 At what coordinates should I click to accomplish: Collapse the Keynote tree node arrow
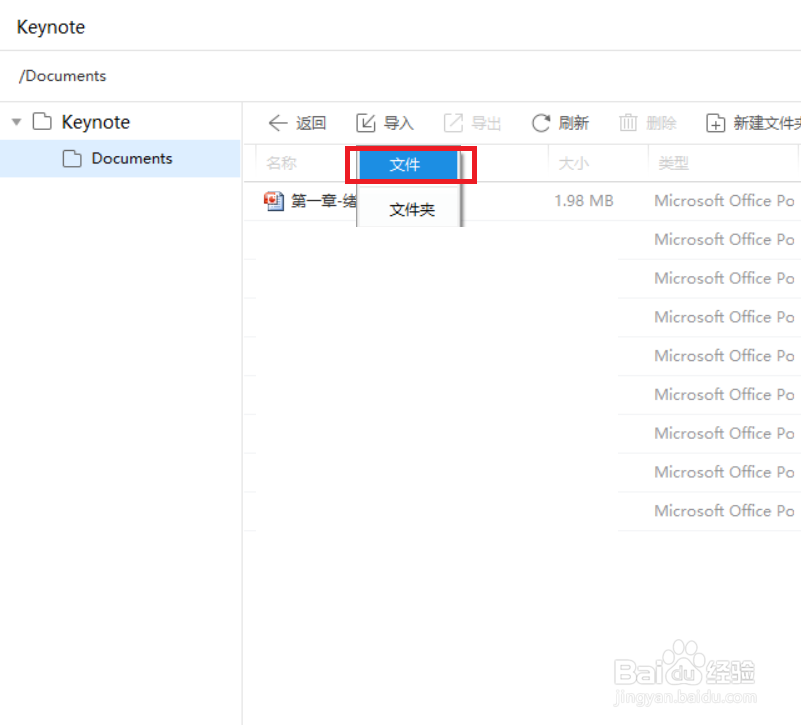17,122
